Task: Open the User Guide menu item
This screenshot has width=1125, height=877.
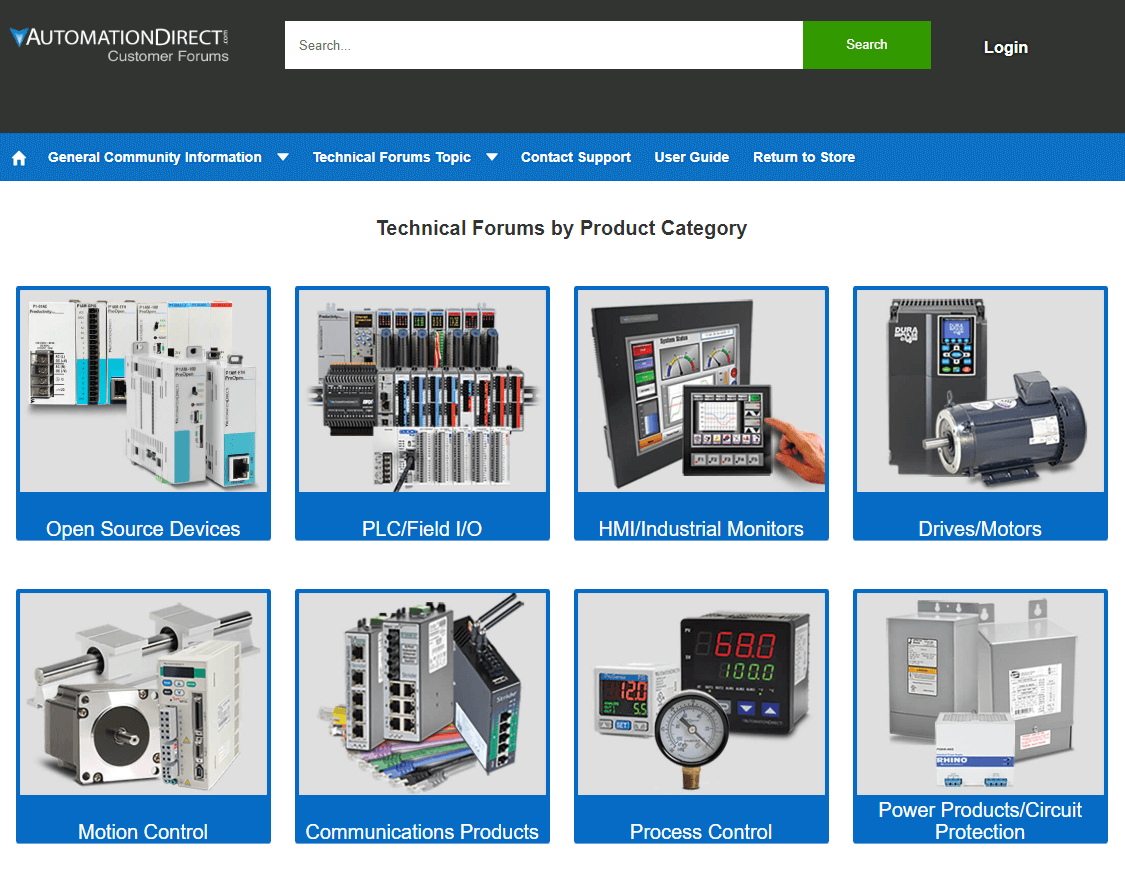Action: point(691,157)
